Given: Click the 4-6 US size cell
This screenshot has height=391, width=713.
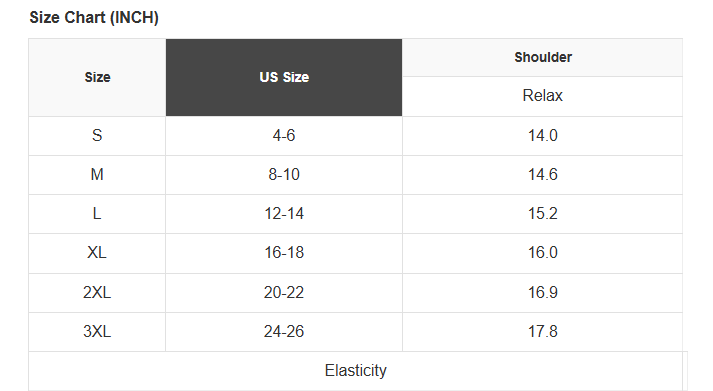Looking at the screenshot, I should coord(284,135).
